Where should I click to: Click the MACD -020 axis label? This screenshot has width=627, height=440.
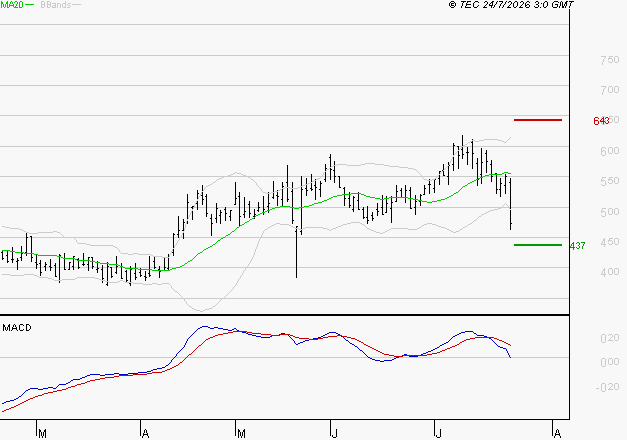(x=607, y=387)
